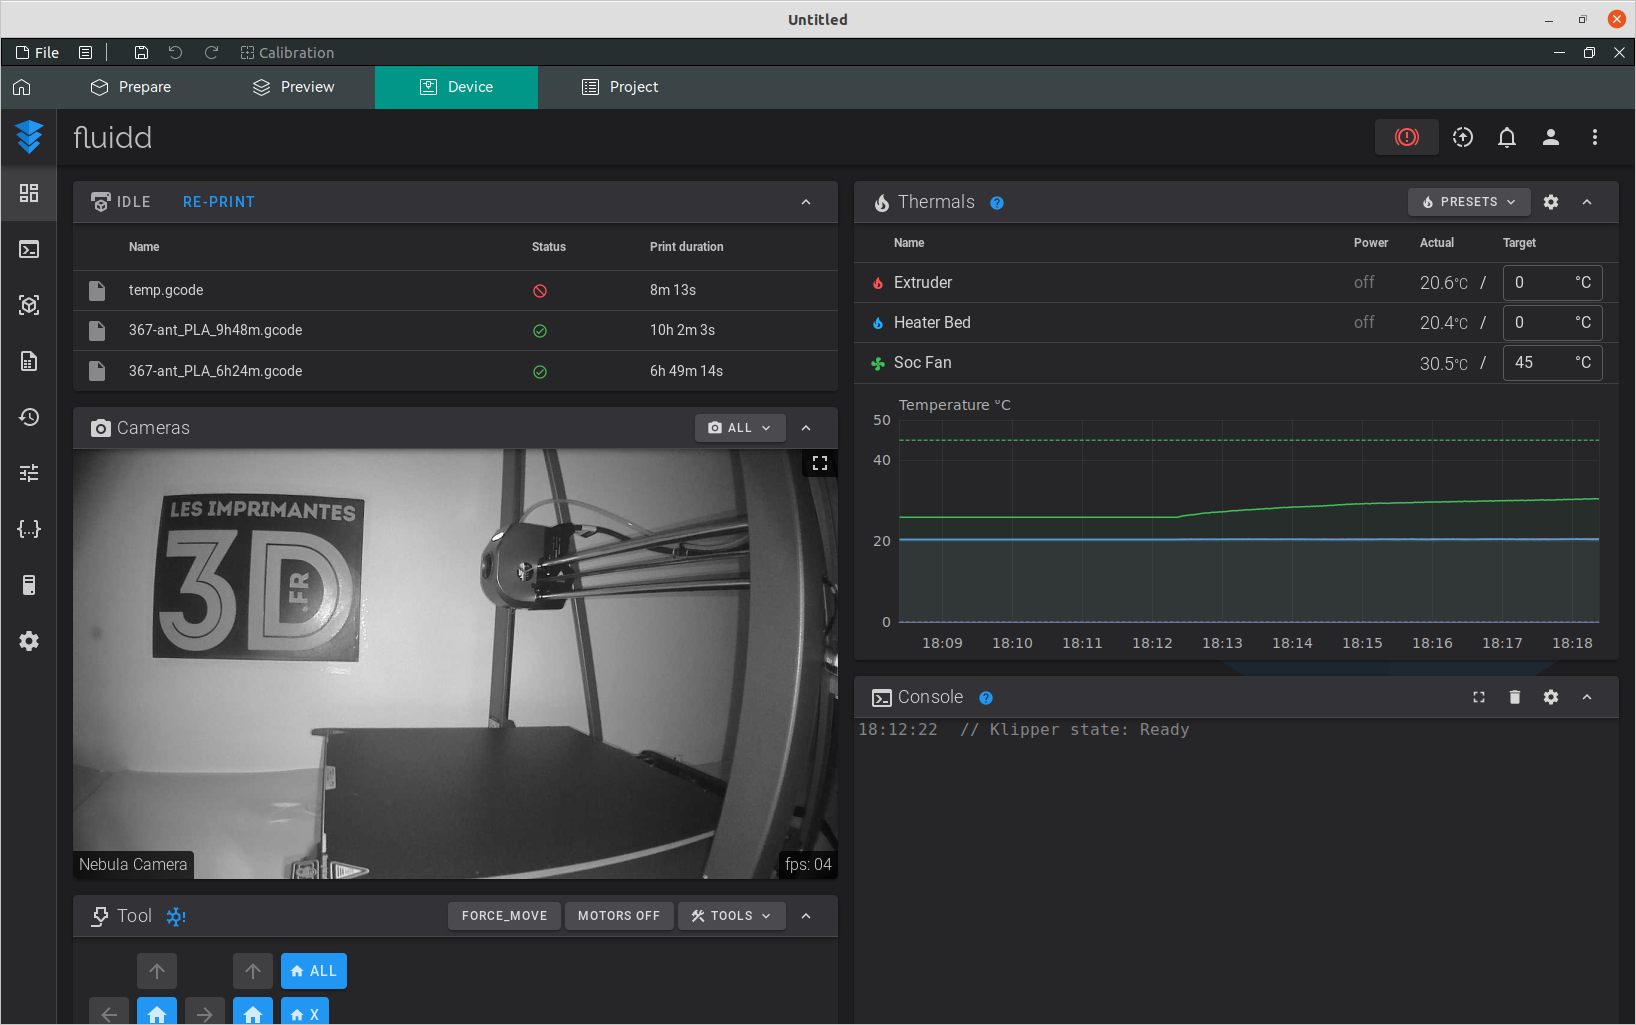Click the Extruder target temperature field

[1538, 283]
